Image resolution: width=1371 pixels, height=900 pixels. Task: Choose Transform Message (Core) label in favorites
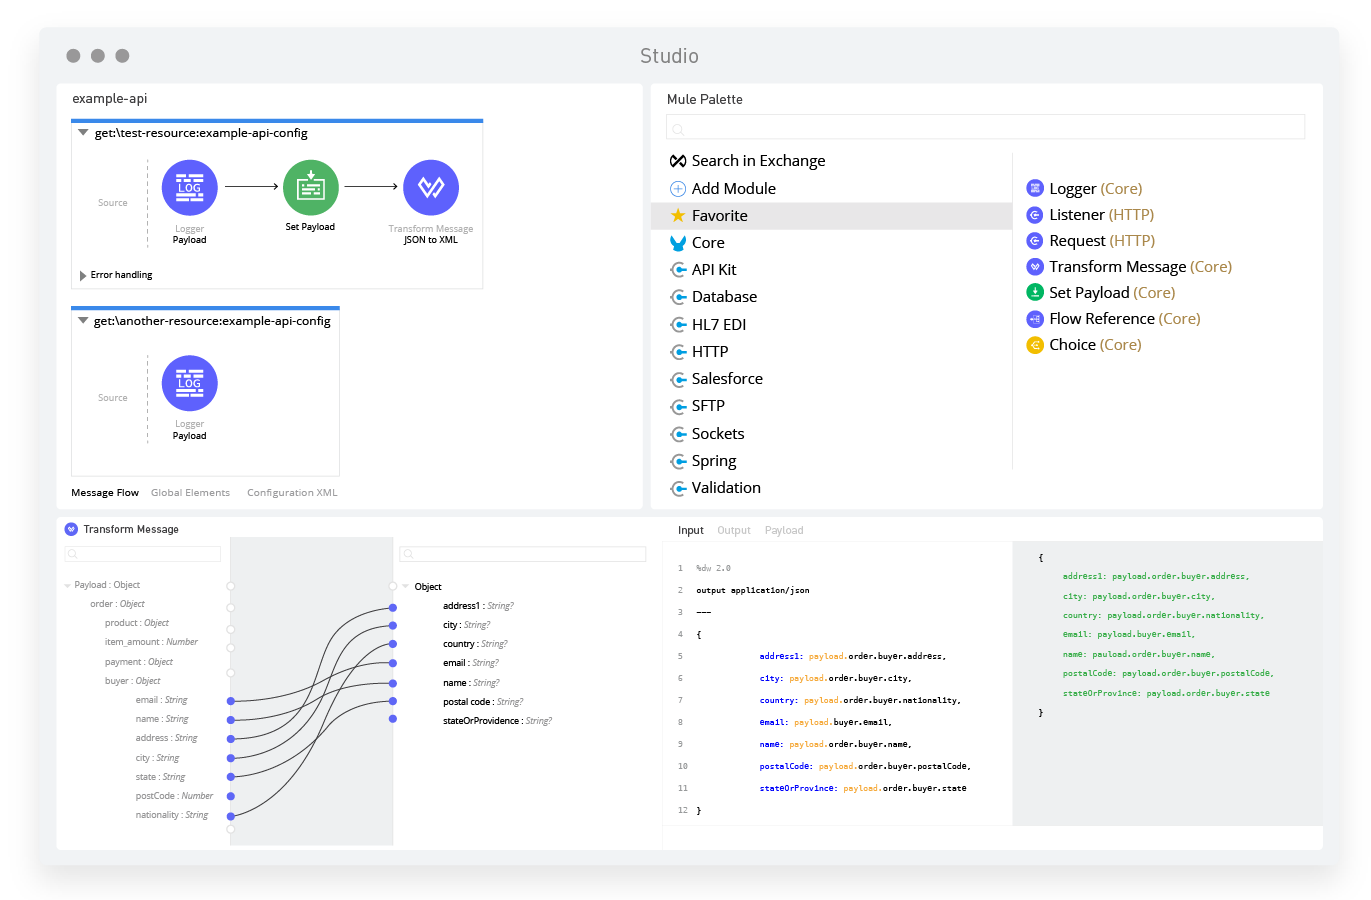pos(1140,267)
